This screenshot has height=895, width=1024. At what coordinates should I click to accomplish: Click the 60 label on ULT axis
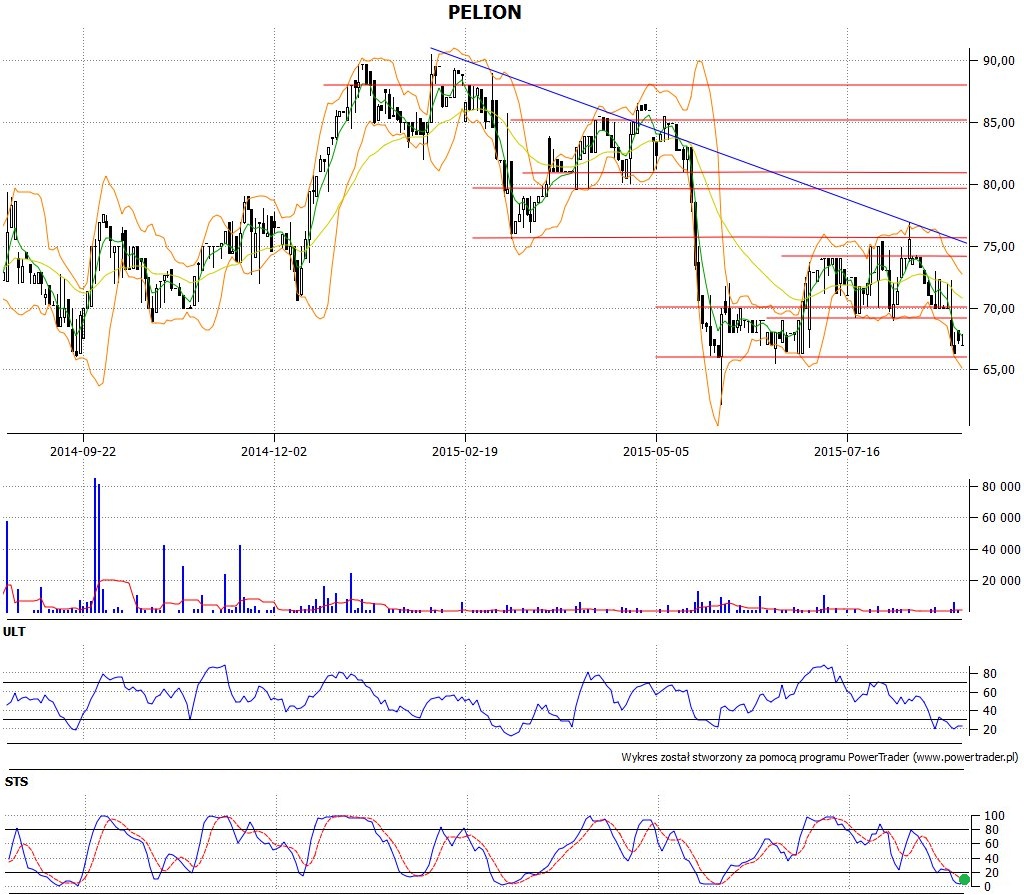coord(990,692)
